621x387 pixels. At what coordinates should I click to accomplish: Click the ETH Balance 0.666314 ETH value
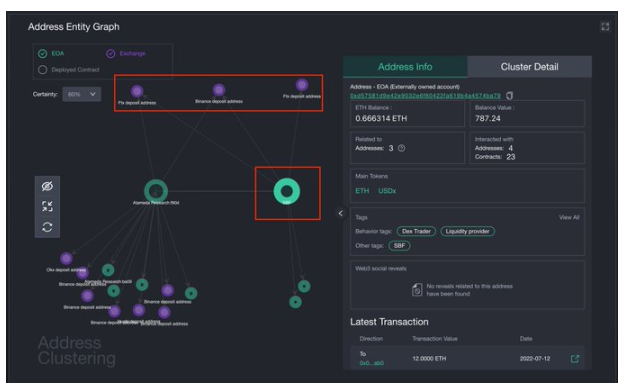click(381, 118)
